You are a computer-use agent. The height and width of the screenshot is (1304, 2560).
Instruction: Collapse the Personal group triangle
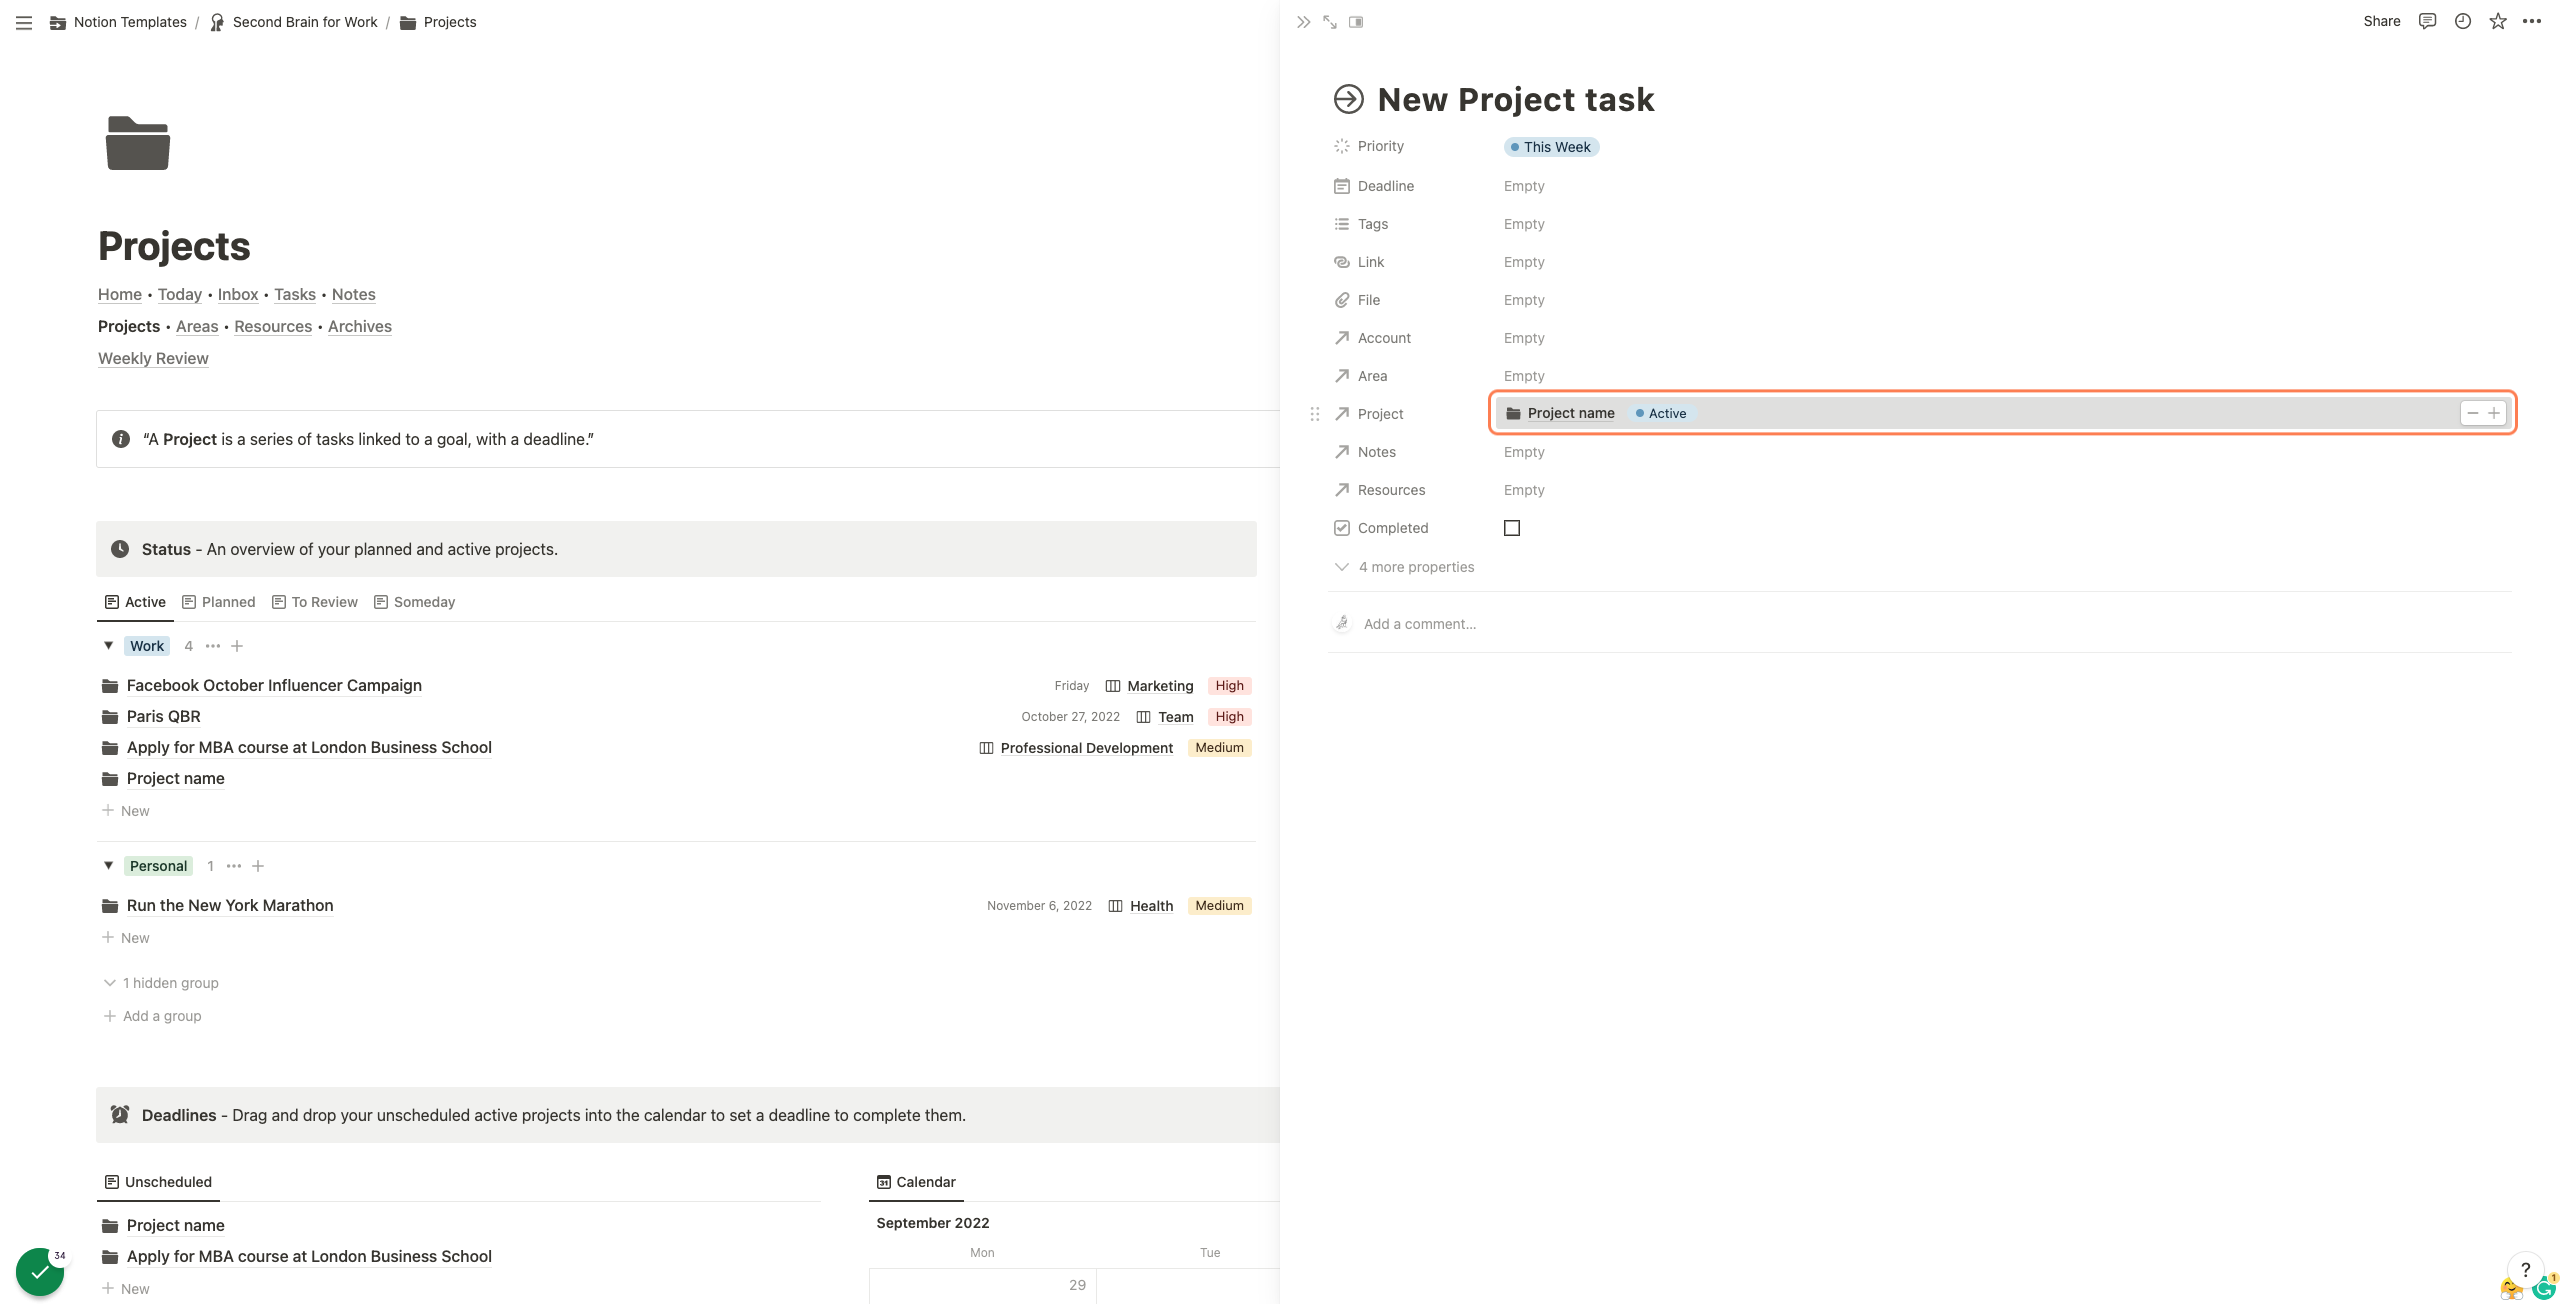click(109, 866)
